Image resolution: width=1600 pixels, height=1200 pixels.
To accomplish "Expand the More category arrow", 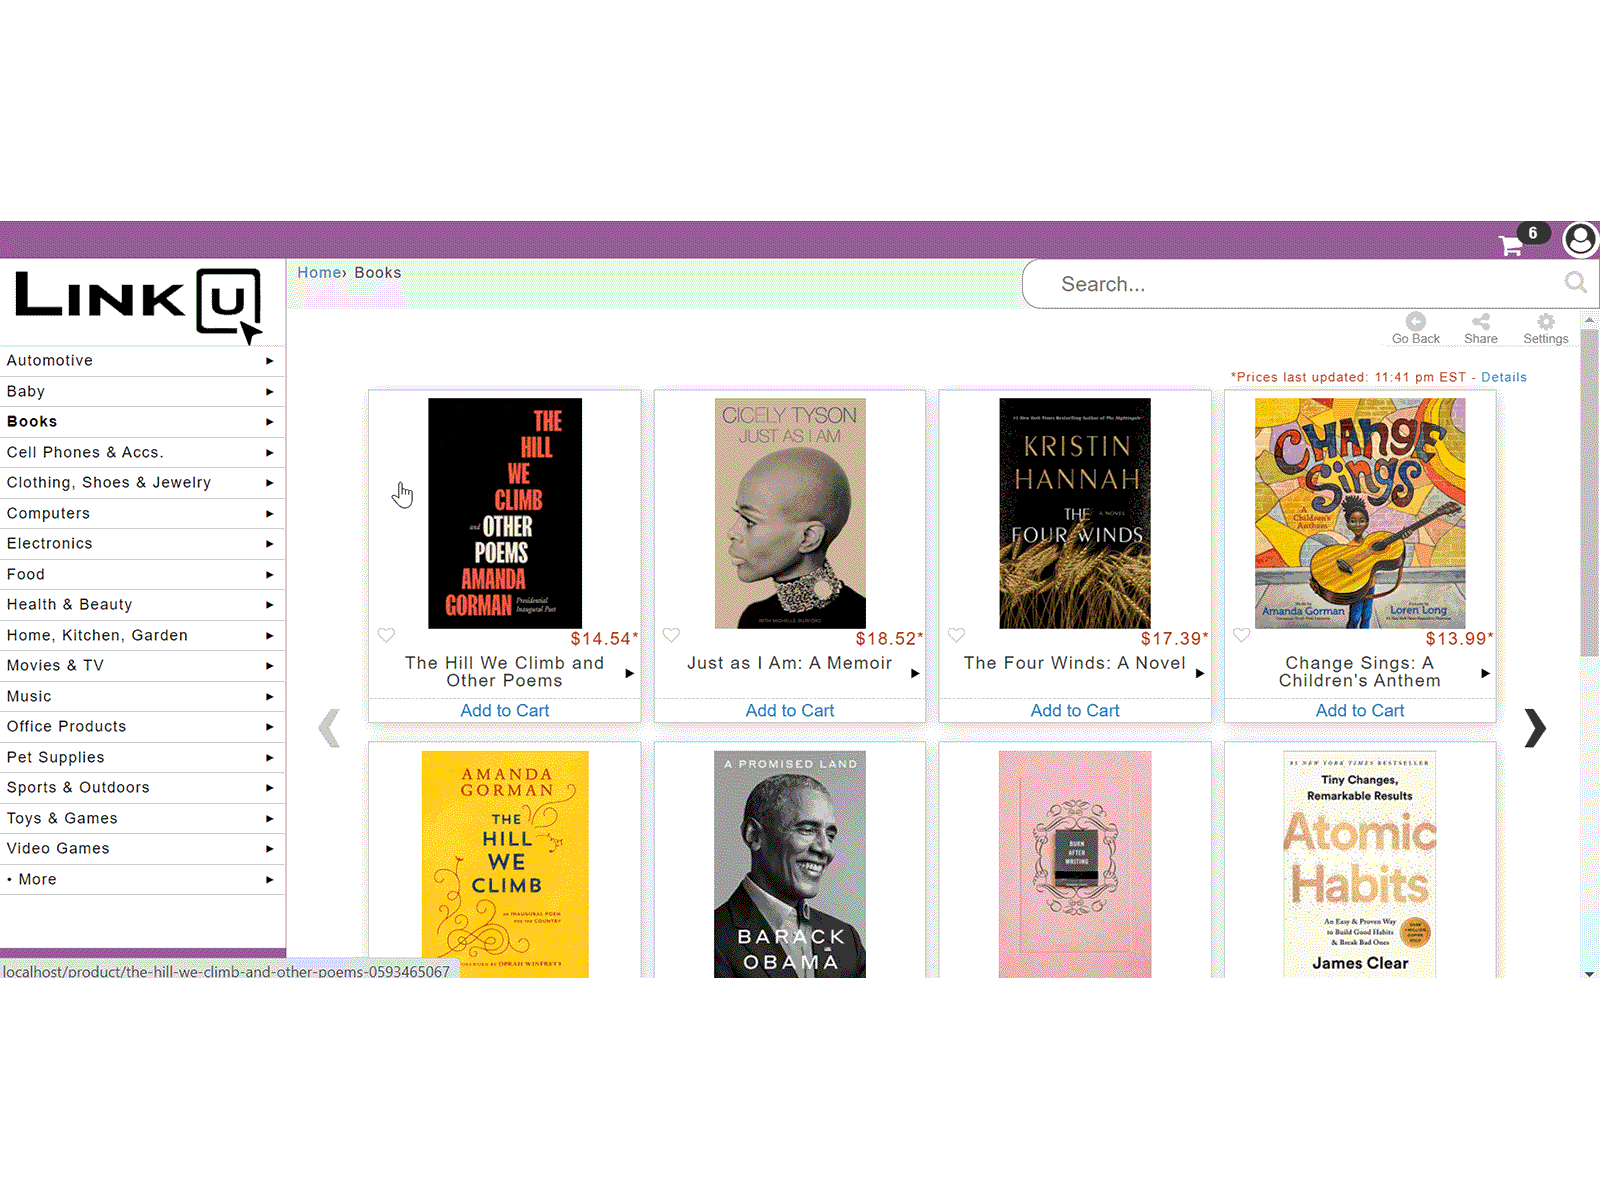I will [x=269, y=880].
